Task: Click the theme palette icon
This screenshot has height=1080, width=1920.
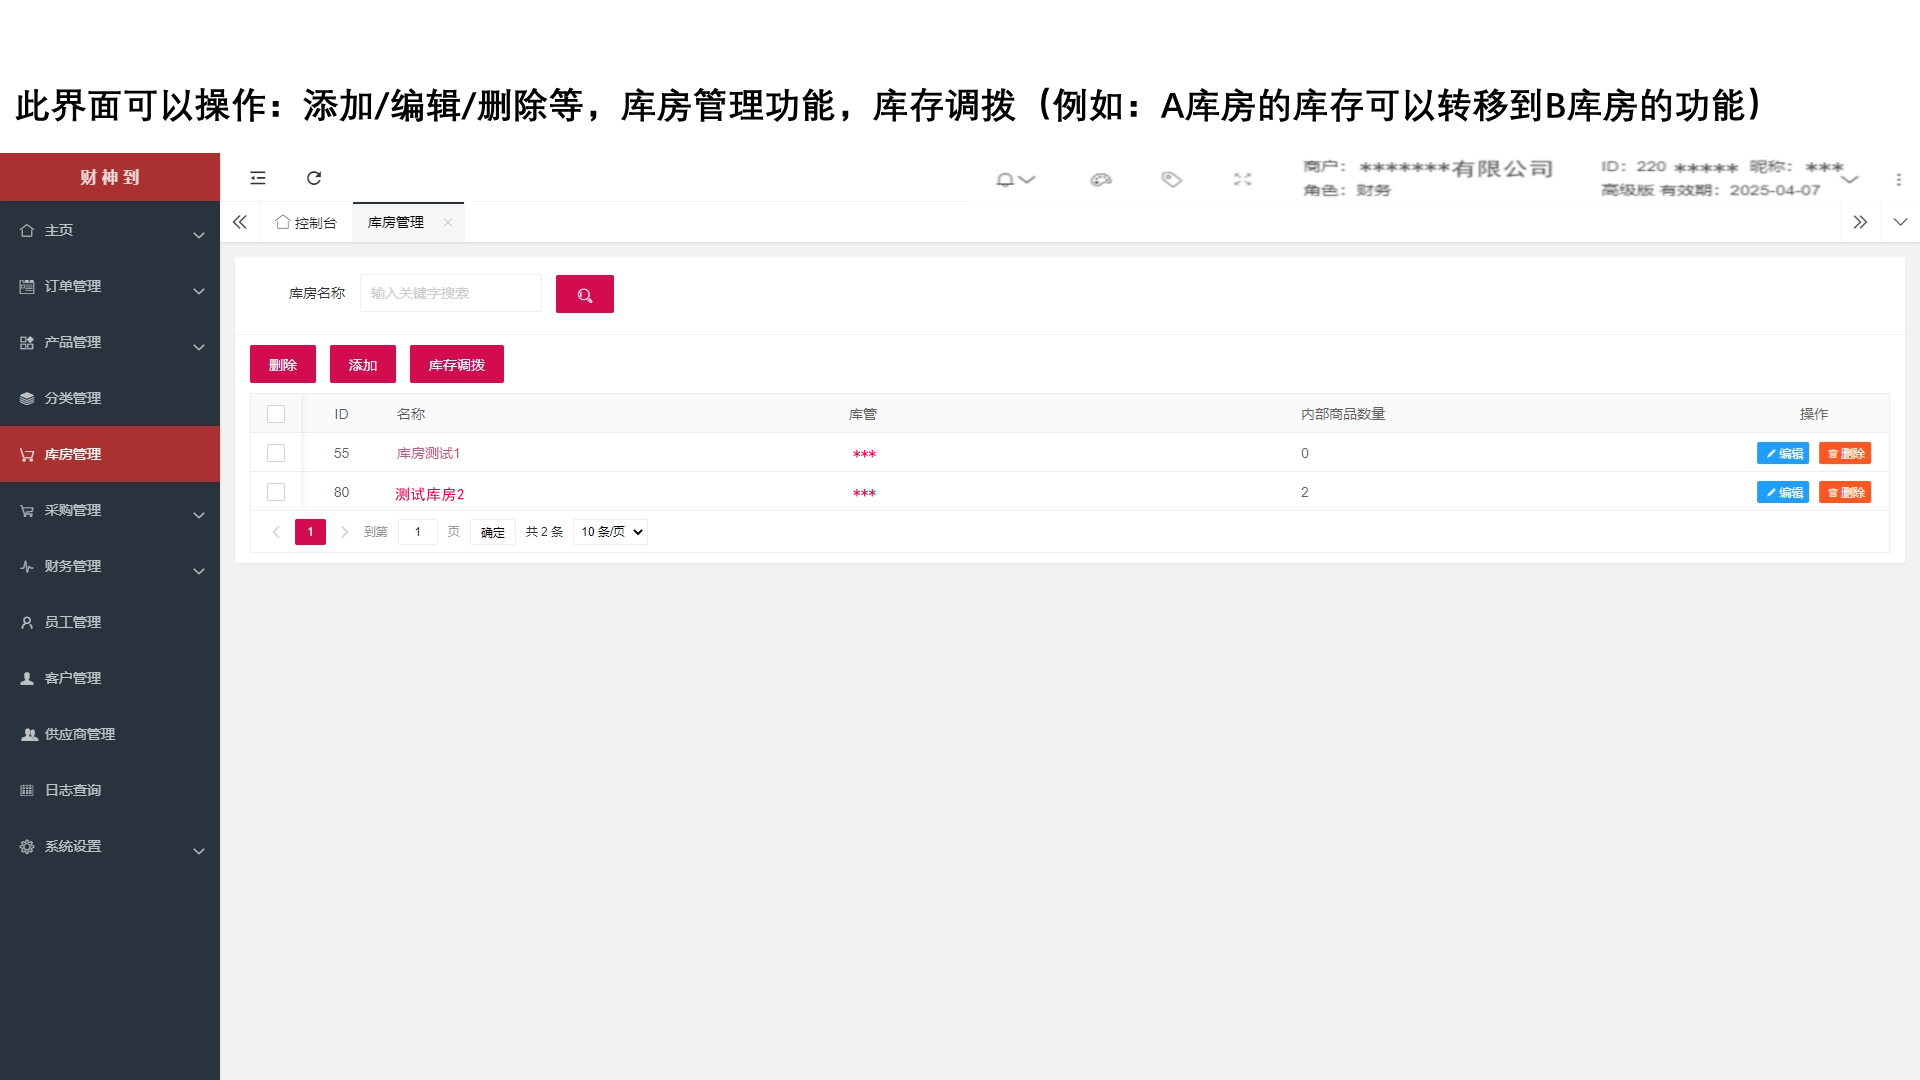Action: 1101,180
